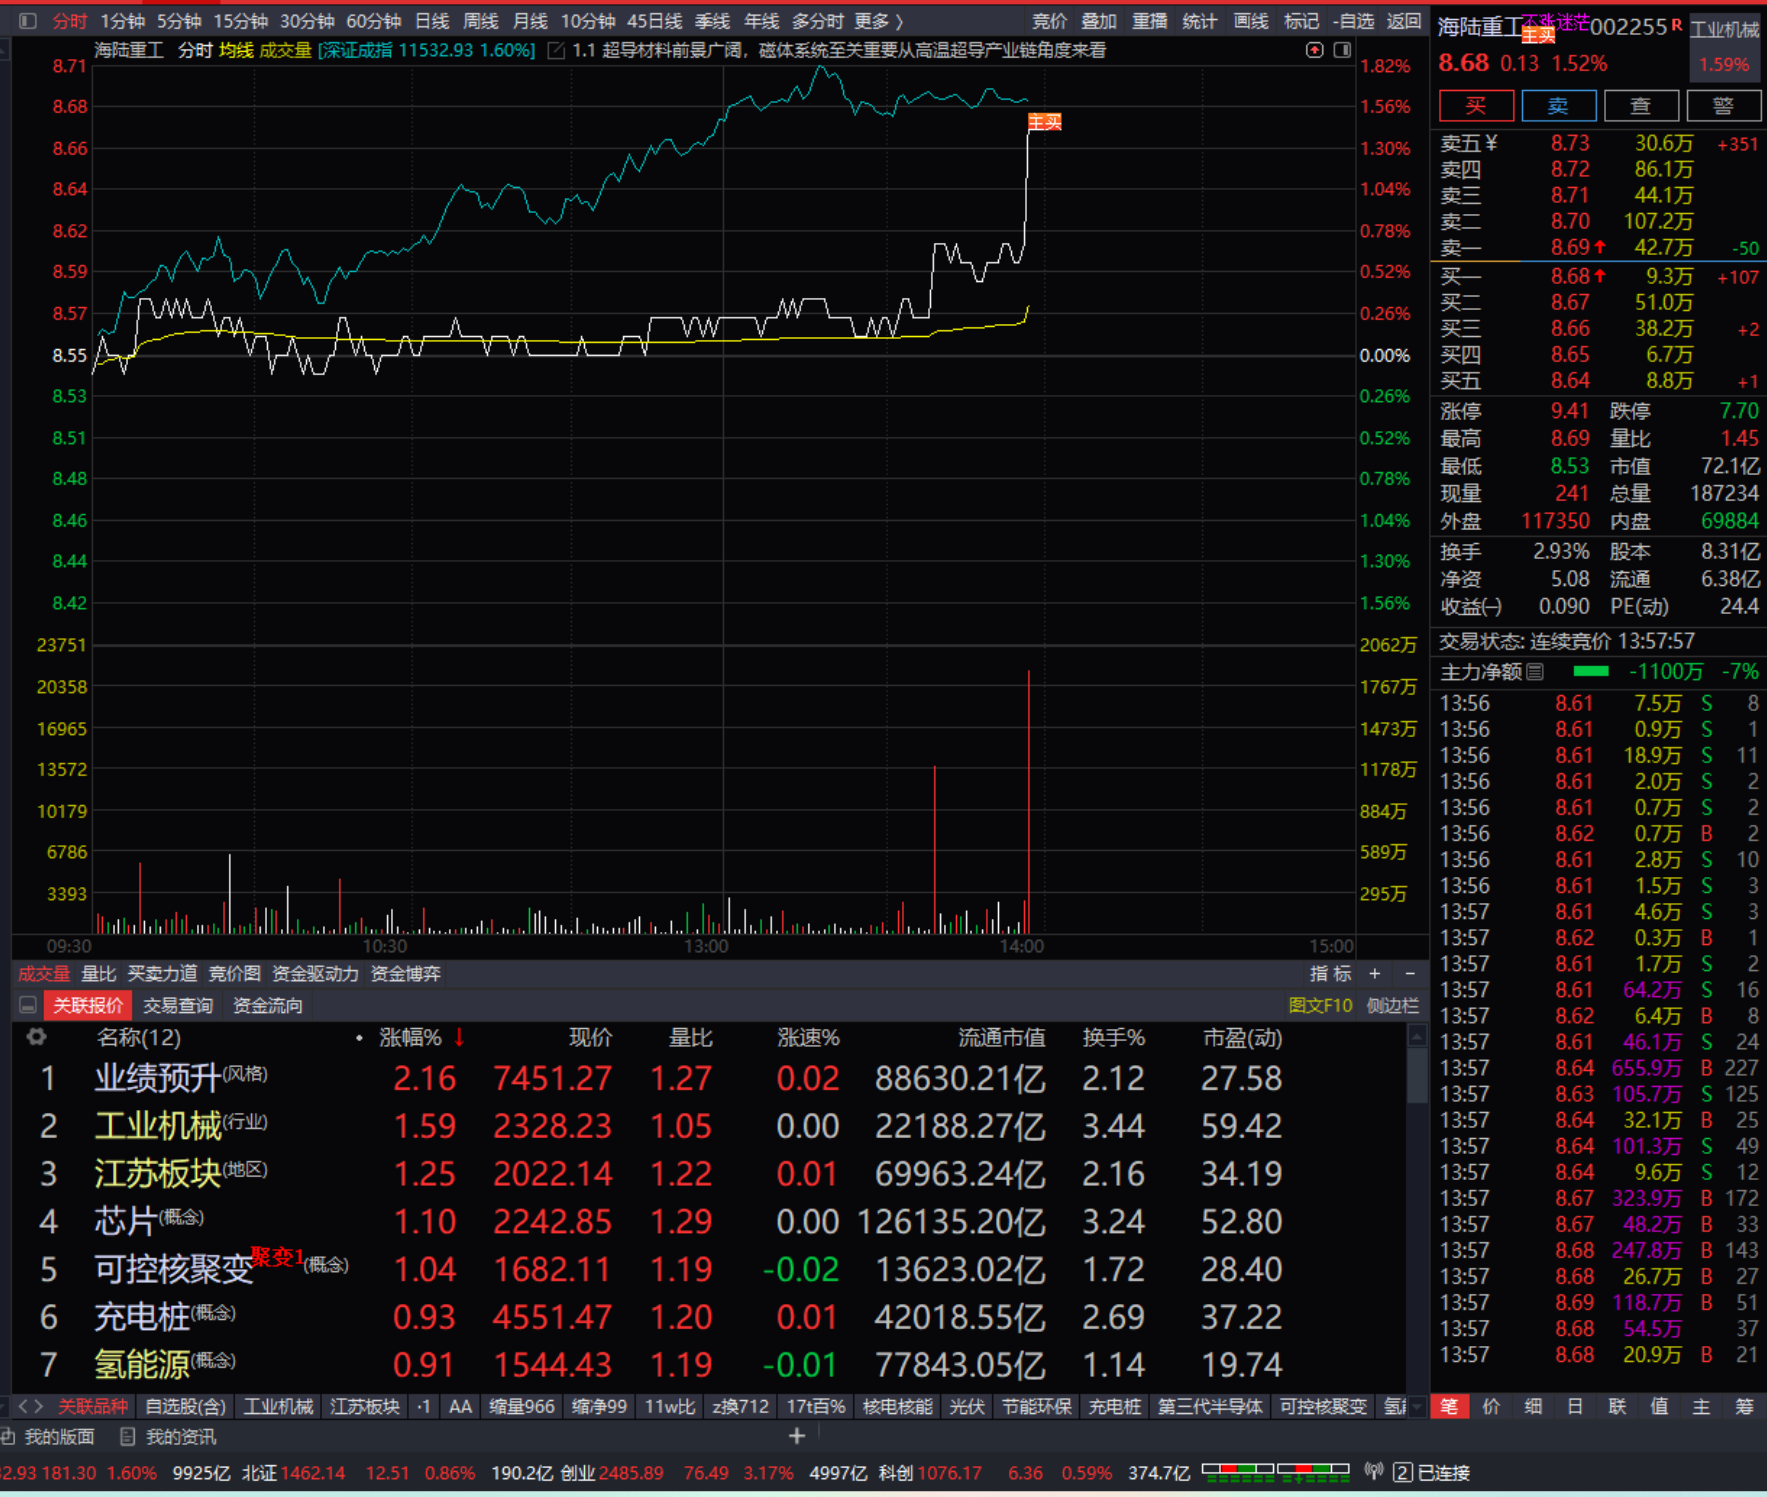Click the panel layout icon before 分时
This screenshot has height=1497, width=1767.
(28, 21)
